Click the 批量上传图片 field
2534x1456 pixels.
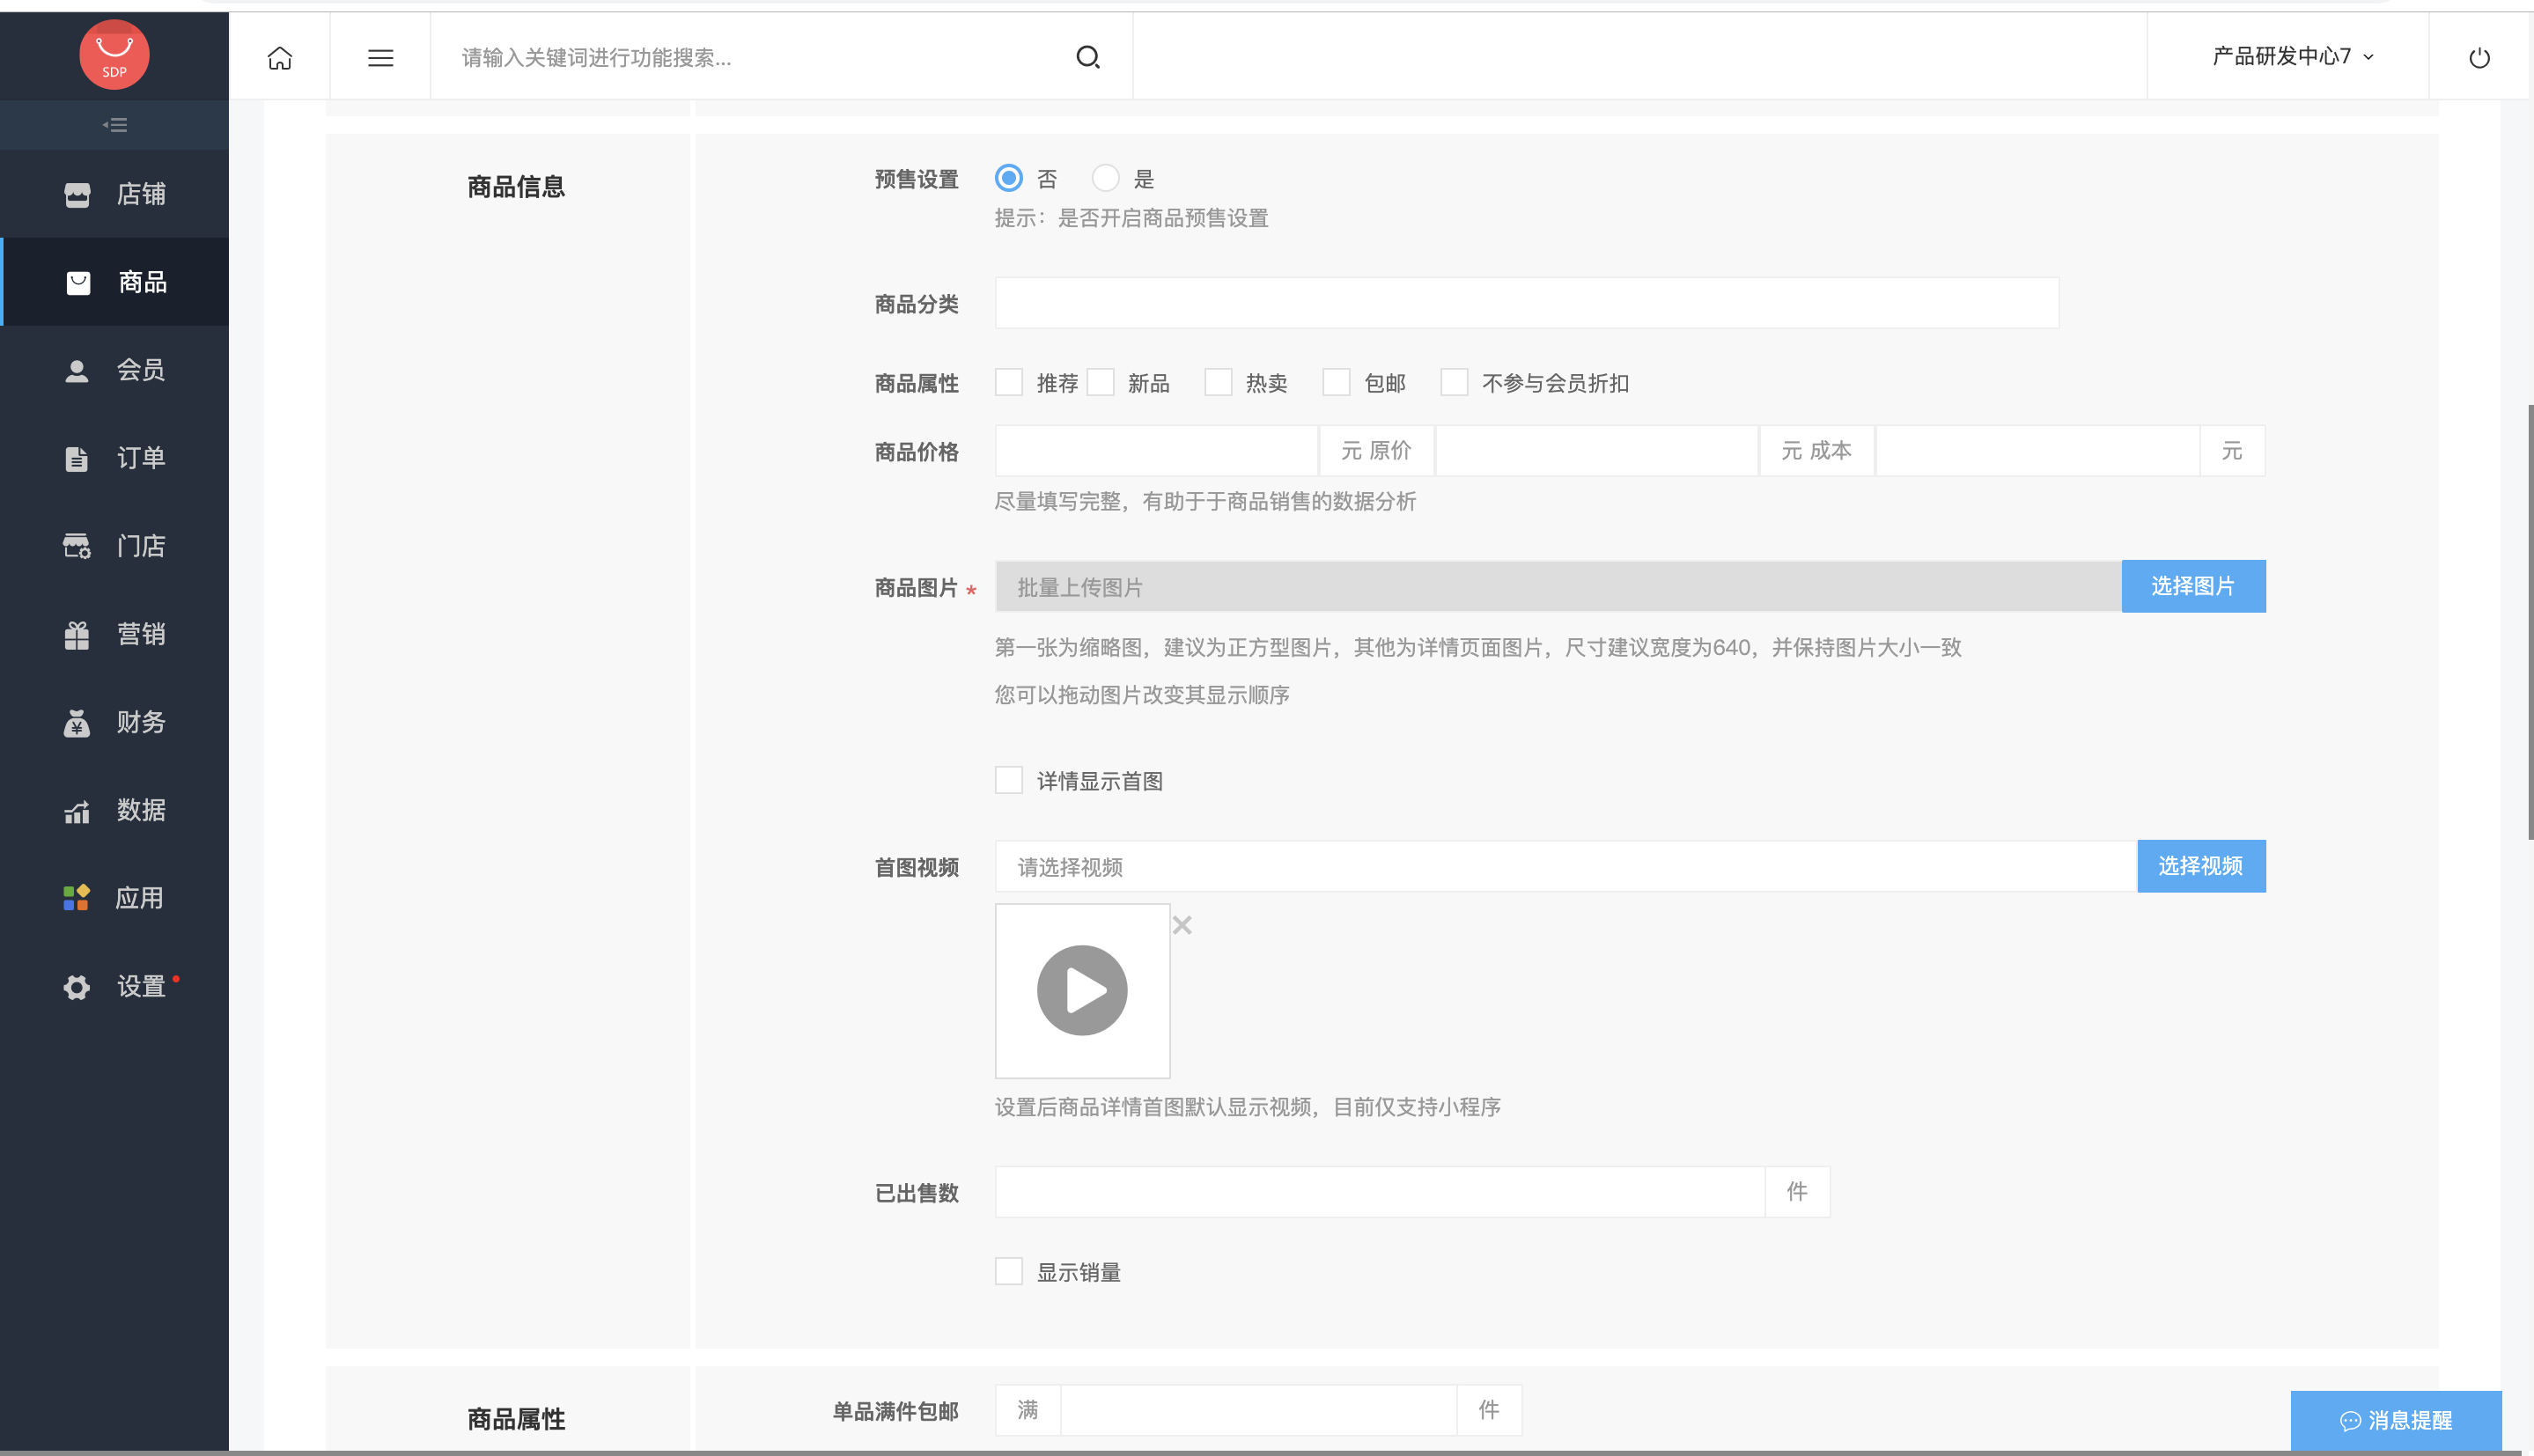1558,587
